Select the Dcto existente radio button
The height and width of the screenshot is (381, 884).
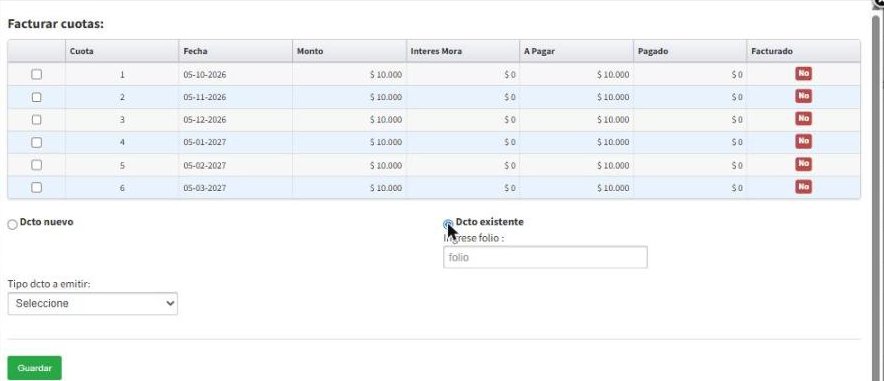coord(448,224)
